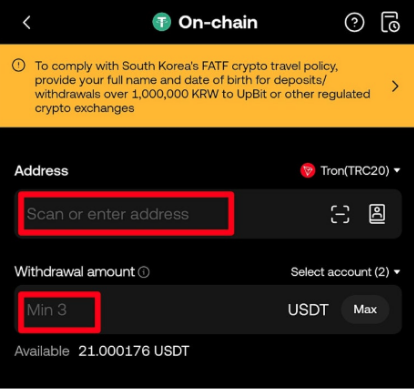The width and height of the screenshot is (415, 389).
Task: Focus the Min 3 amount field
Action: [x=59, y=312]
